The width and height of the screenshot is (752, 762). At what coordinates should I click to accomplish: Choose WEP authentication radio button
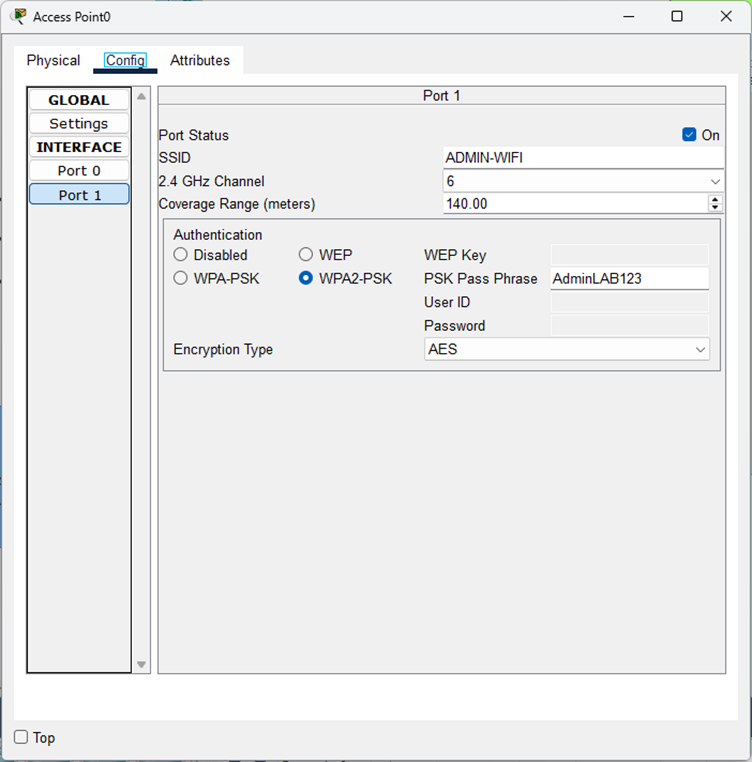(x=306, y=255)
